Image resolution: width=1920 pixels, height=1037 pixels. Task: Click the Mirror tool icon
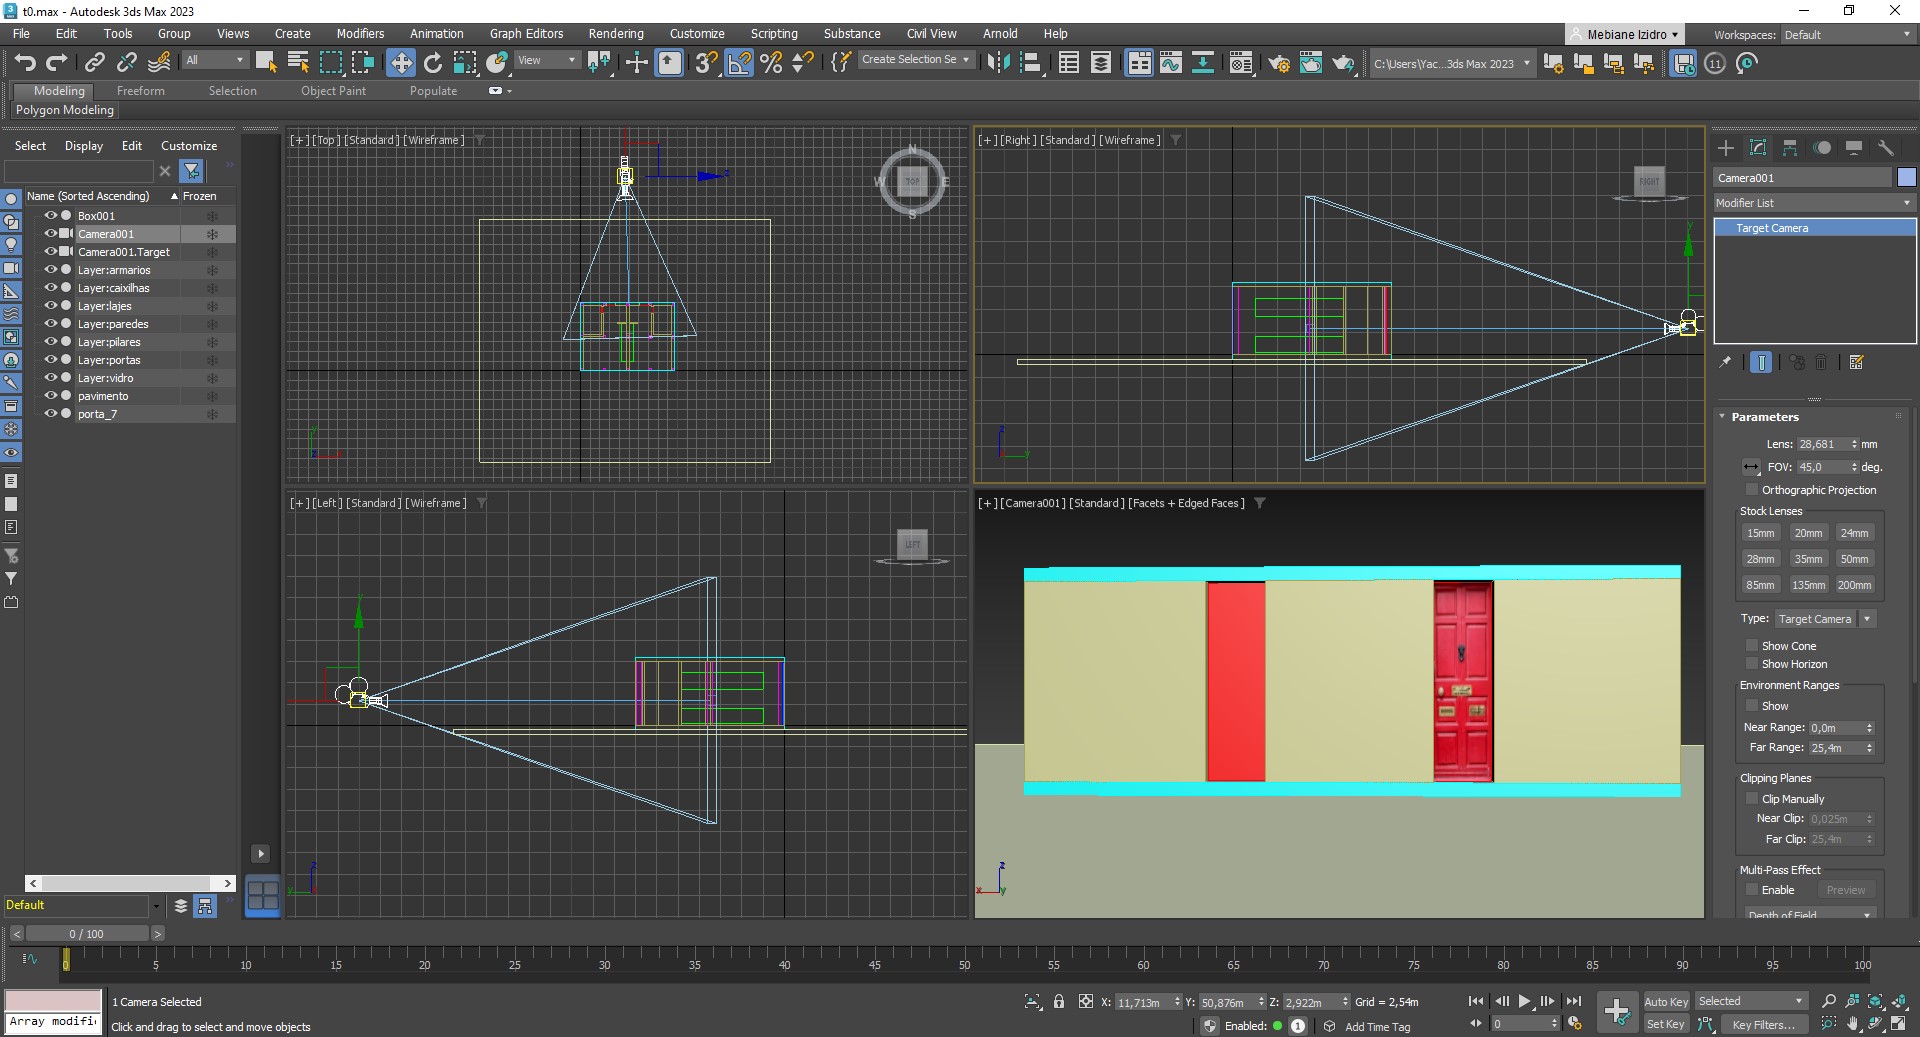pyautogui.click(x=997, y=63)
